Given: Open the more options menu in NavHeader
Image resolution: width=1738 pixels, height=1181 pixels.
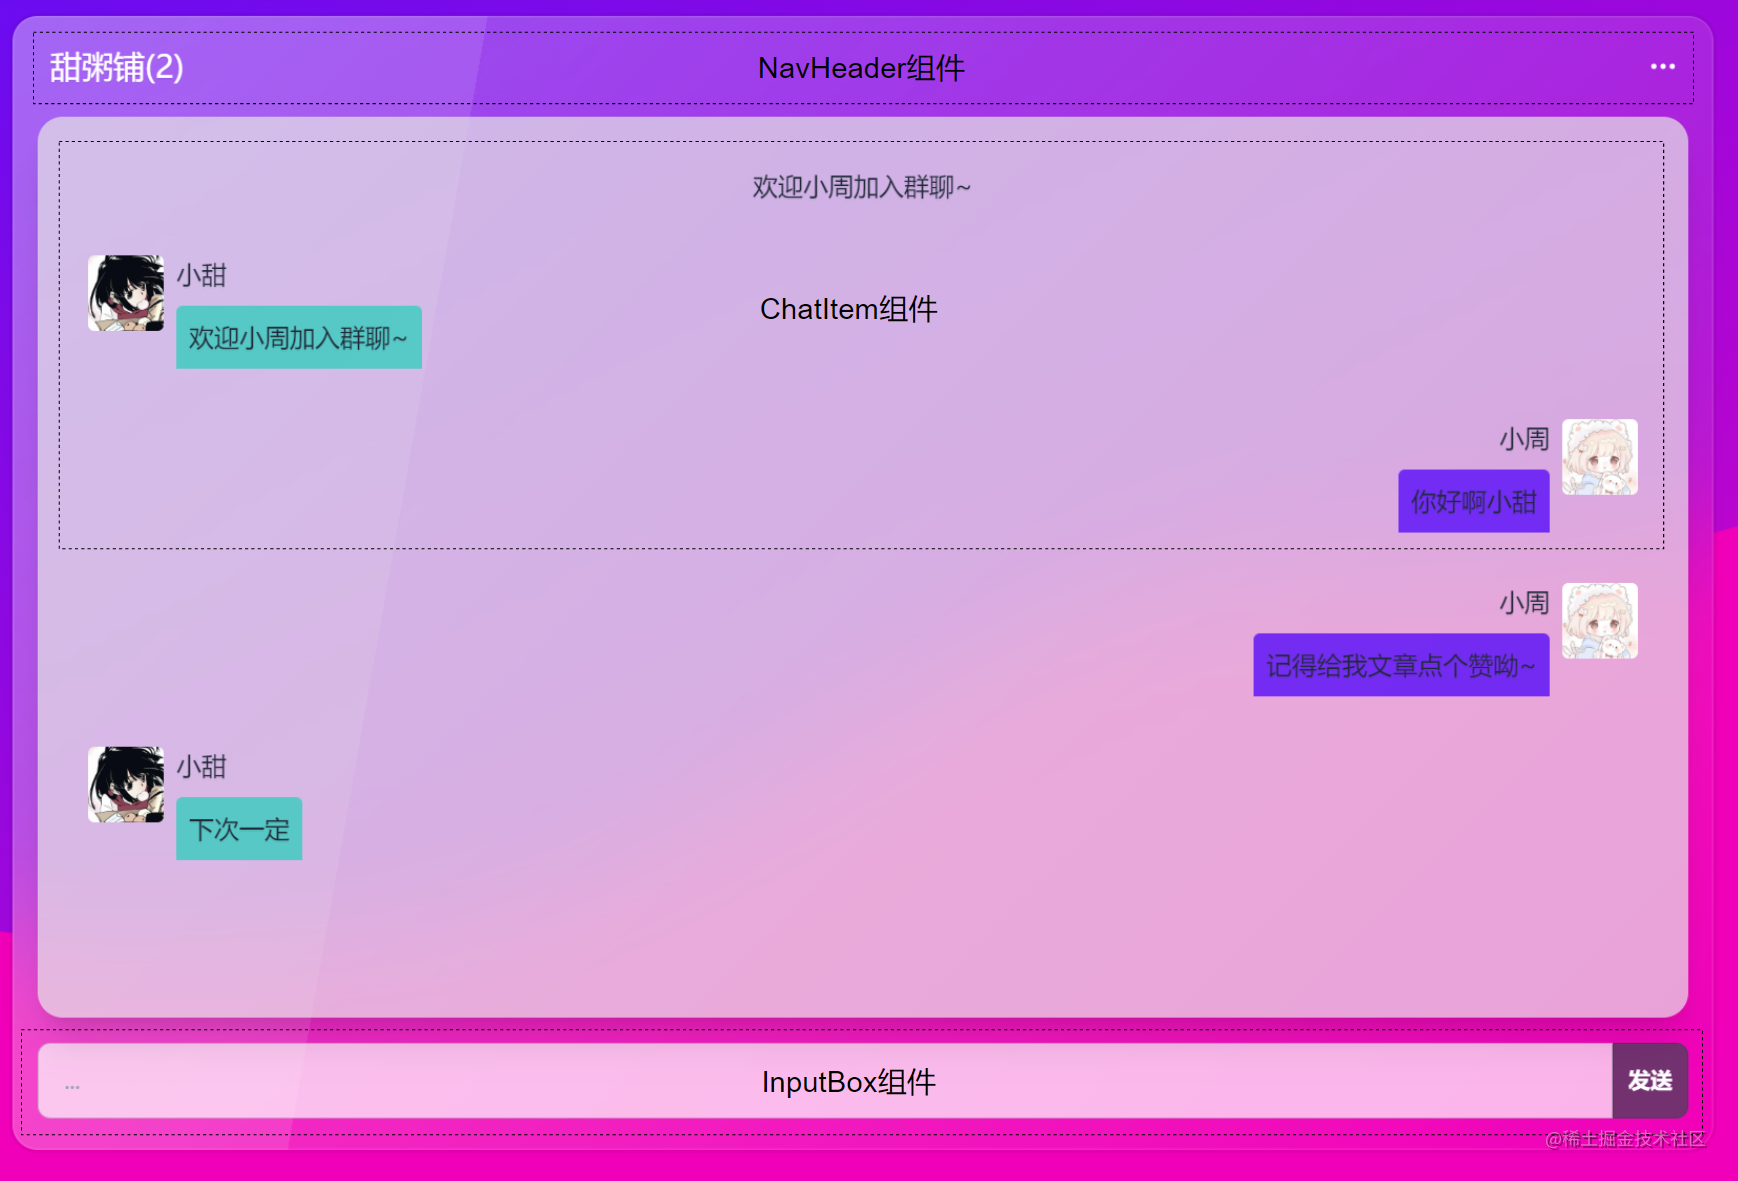Looking at the screenshot, I should (1661, 66).
